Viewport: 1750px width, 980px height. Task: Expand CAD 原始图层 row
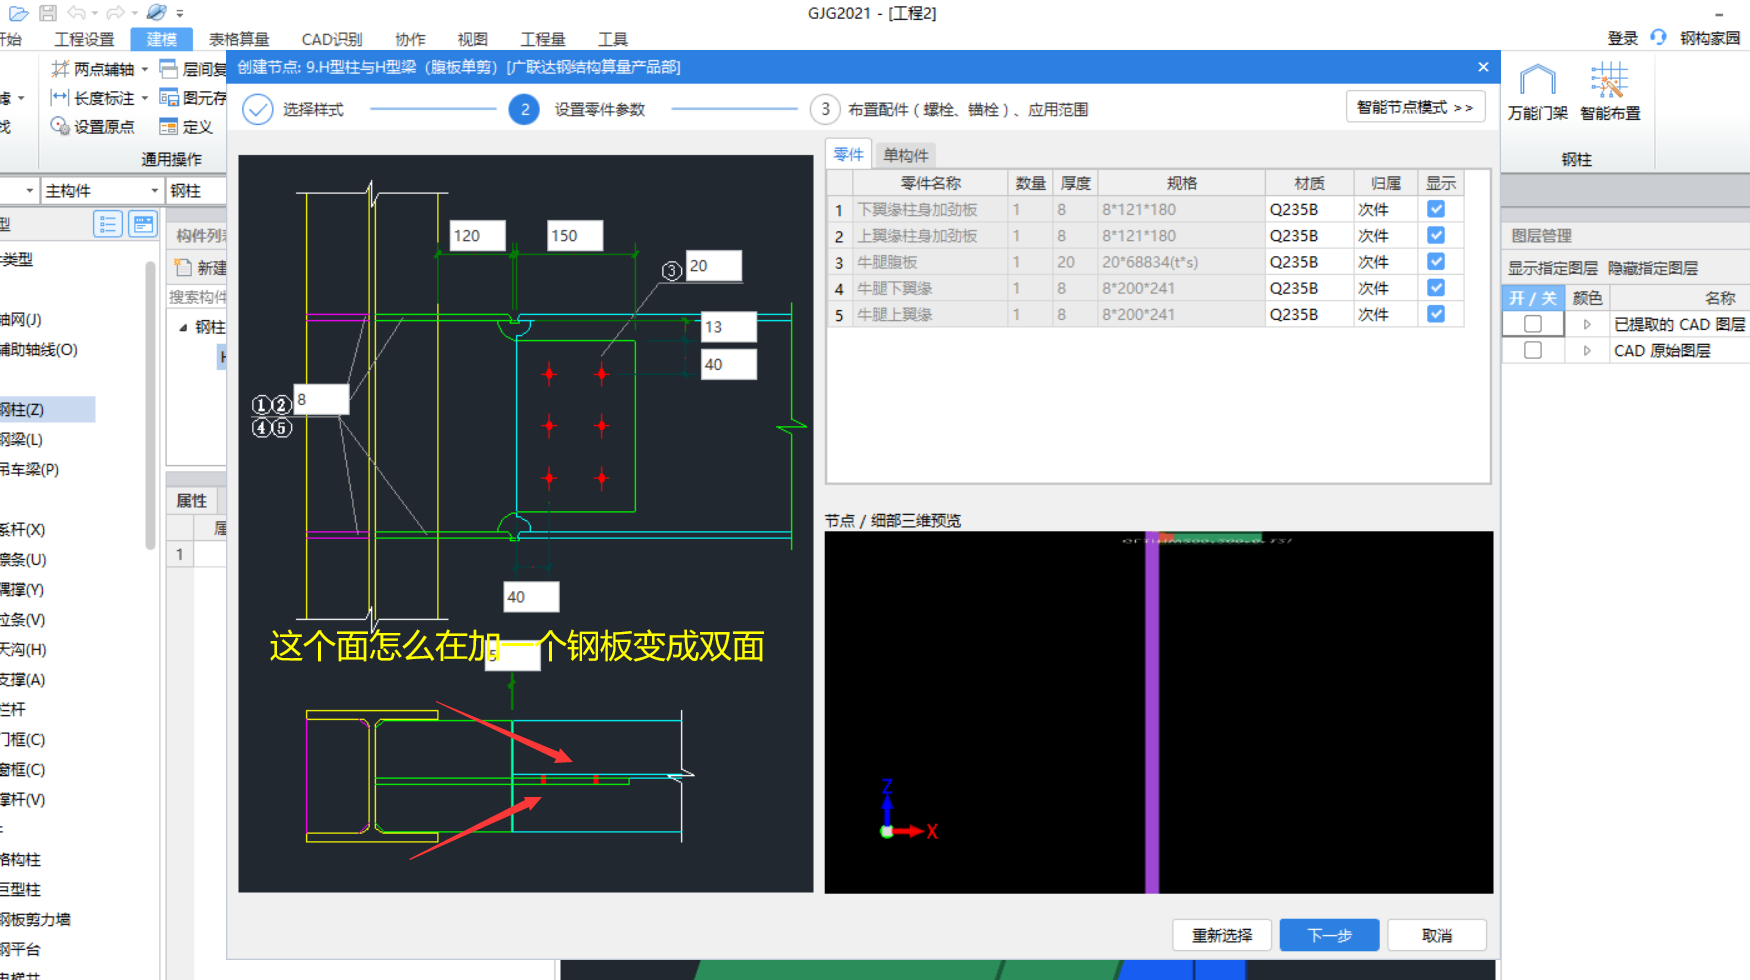pyautogui.click(x=1587, y=350)
